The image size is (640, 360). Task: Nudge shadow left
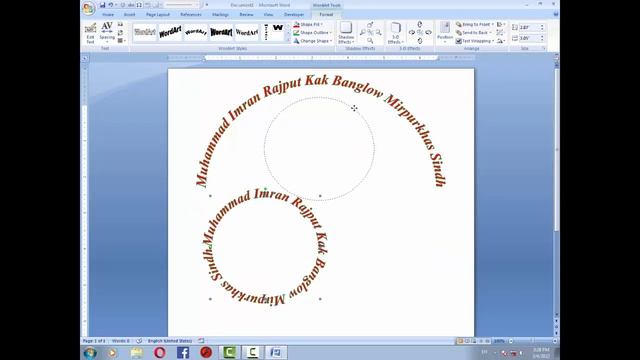362,32
